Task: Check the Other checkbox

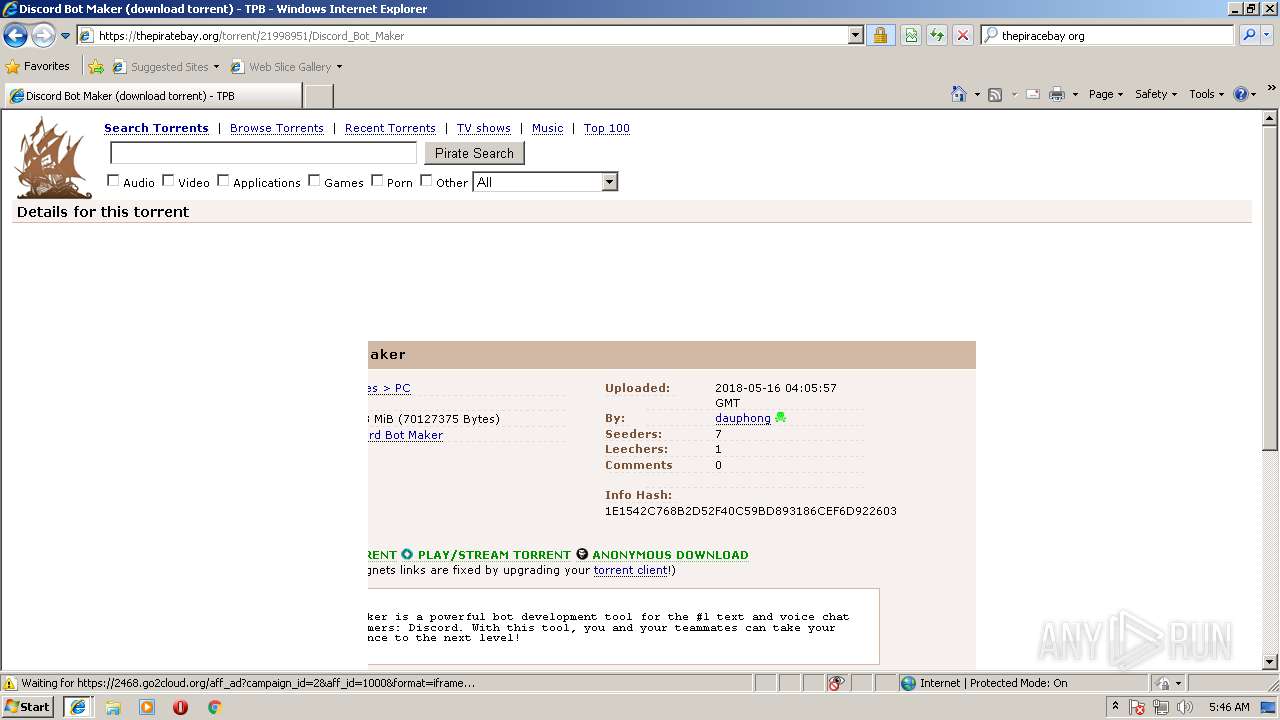Action: [426, 181]
